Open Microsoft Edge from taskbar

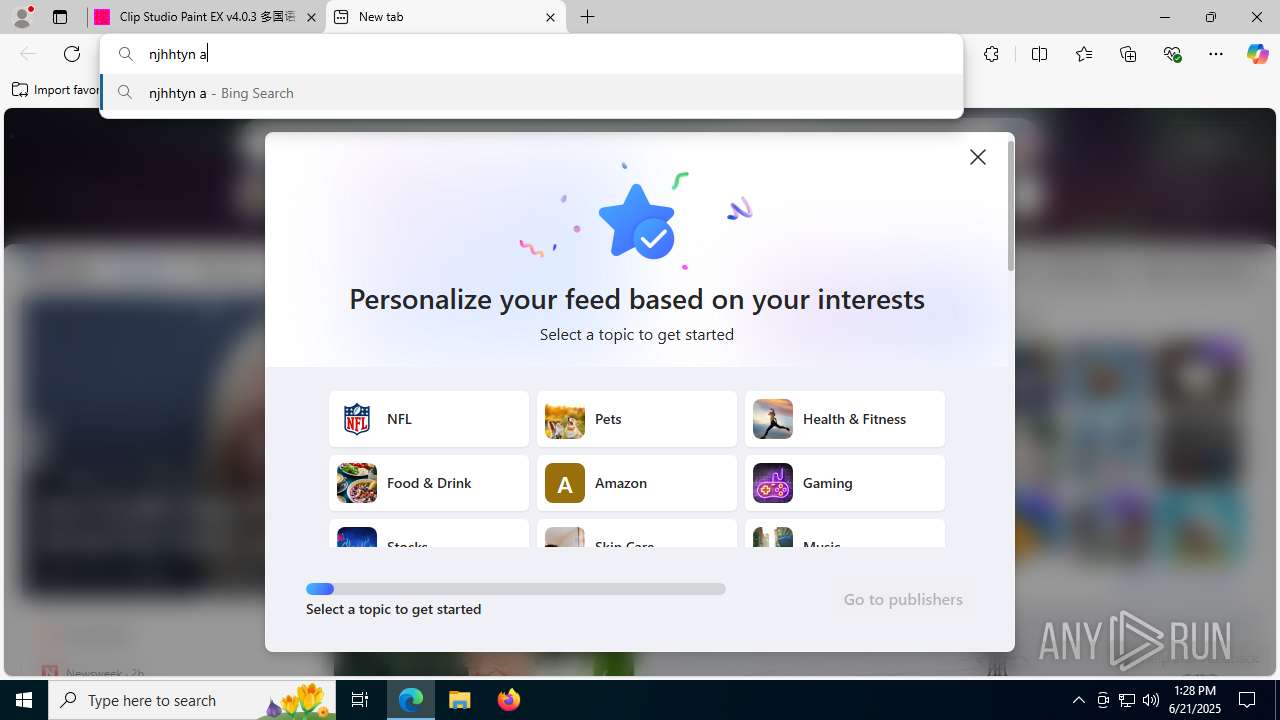coord(411,700)
